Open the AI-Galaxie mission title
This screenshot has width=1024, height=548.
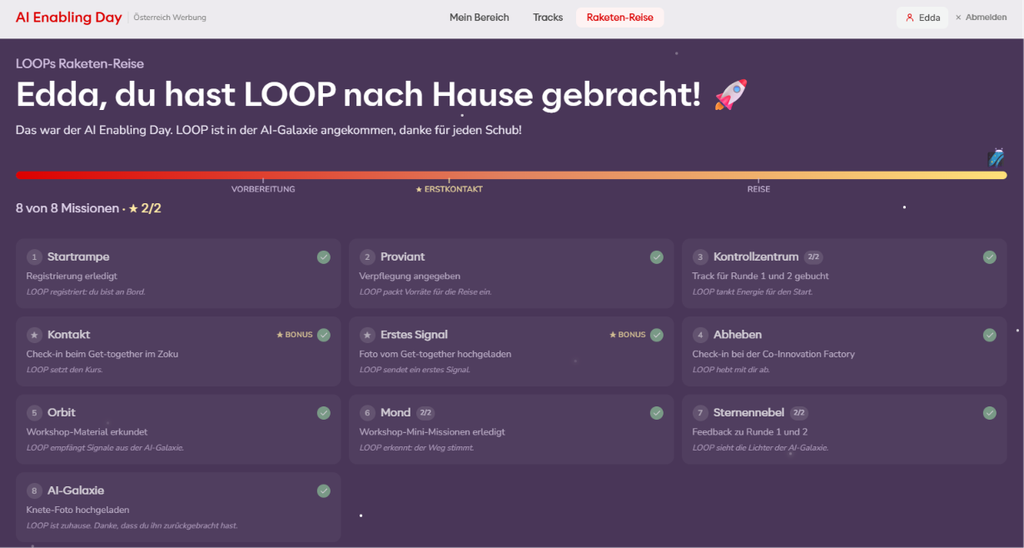coord(76,491)
